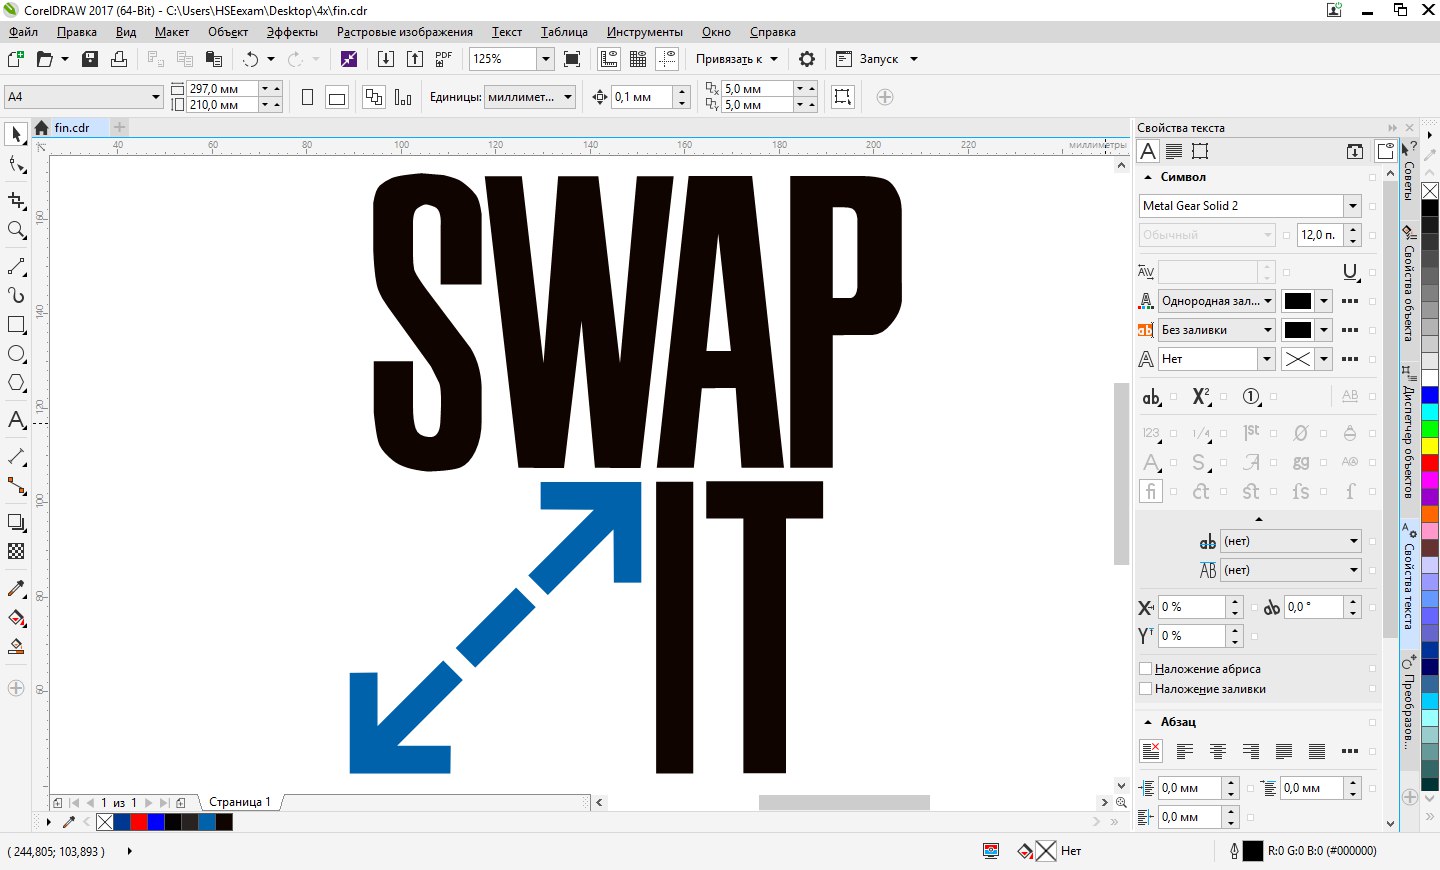Open the Инструменты menu
Viewport: 1440px width, 870px height.
(x=645, y=32)
